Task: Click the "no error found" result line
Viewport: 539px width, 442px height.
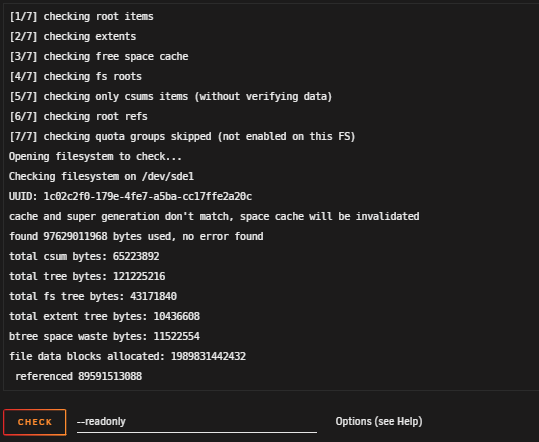Action: pos(136,236)
